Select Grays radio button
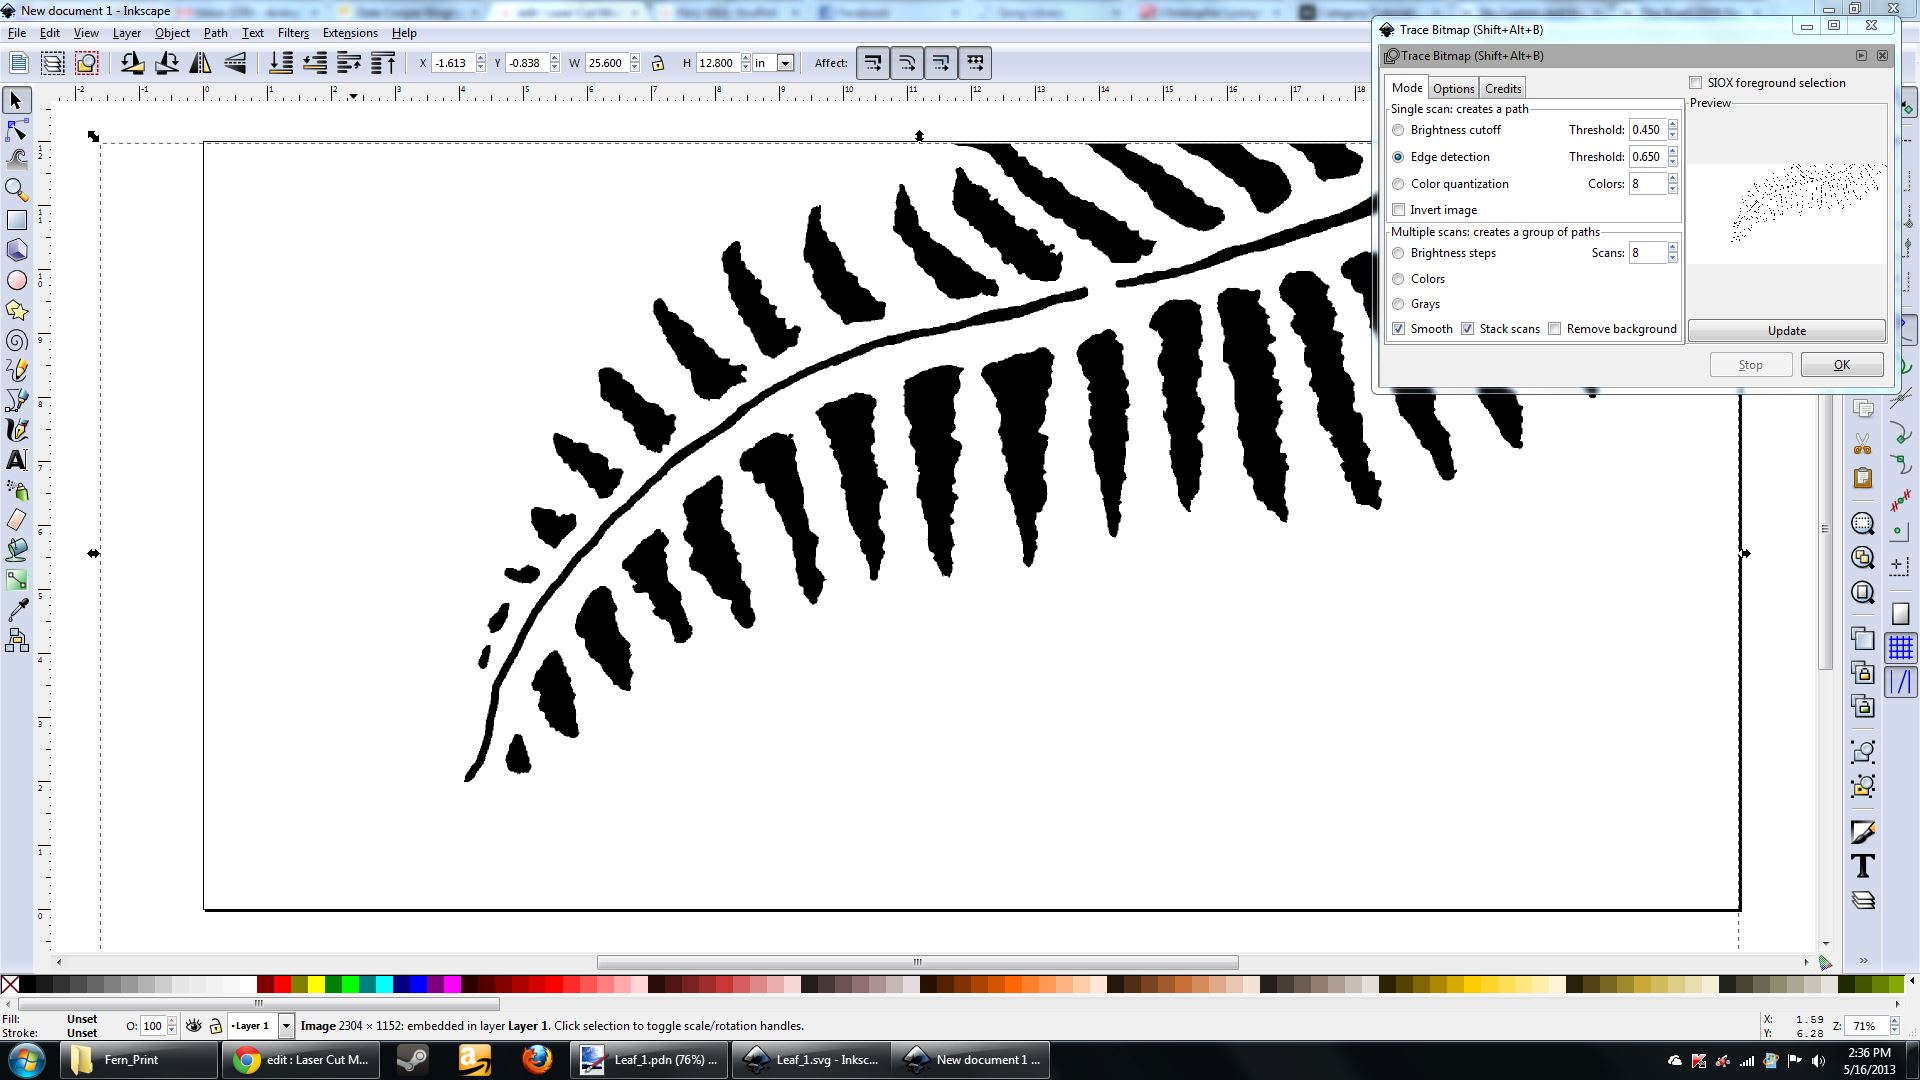Screen dimensions: 1920x1080 pyautogui.click(x=1398, y=304)
